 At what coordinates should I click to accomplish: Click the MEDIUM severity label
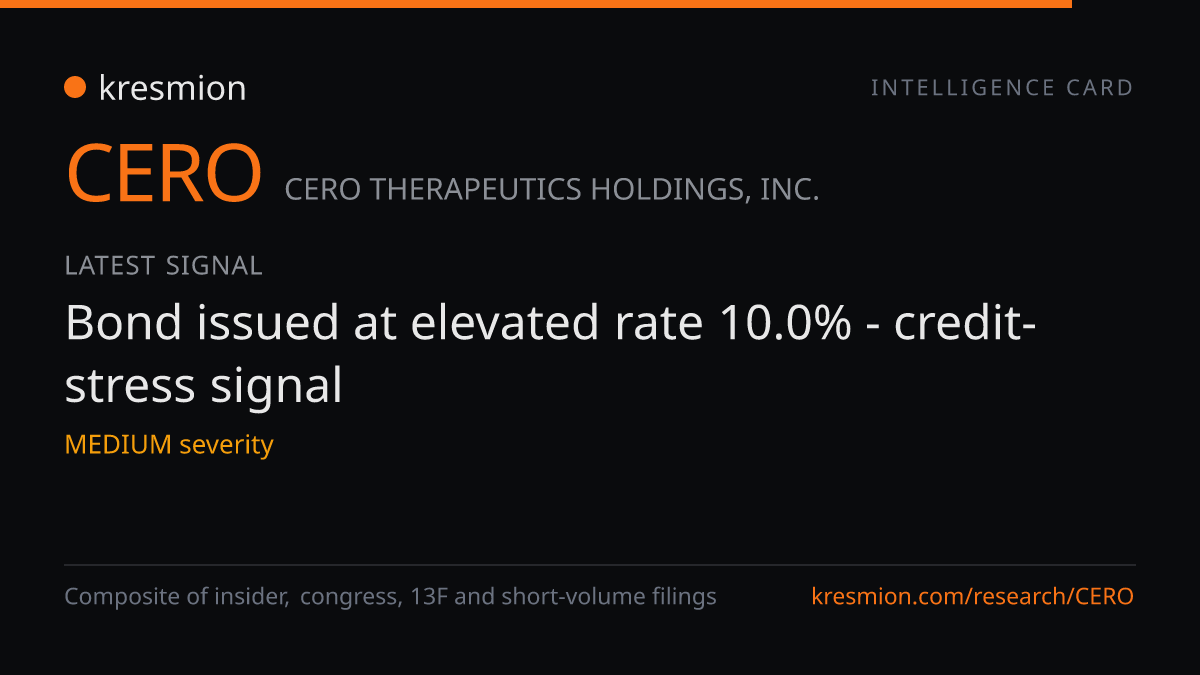coord(169,444)
